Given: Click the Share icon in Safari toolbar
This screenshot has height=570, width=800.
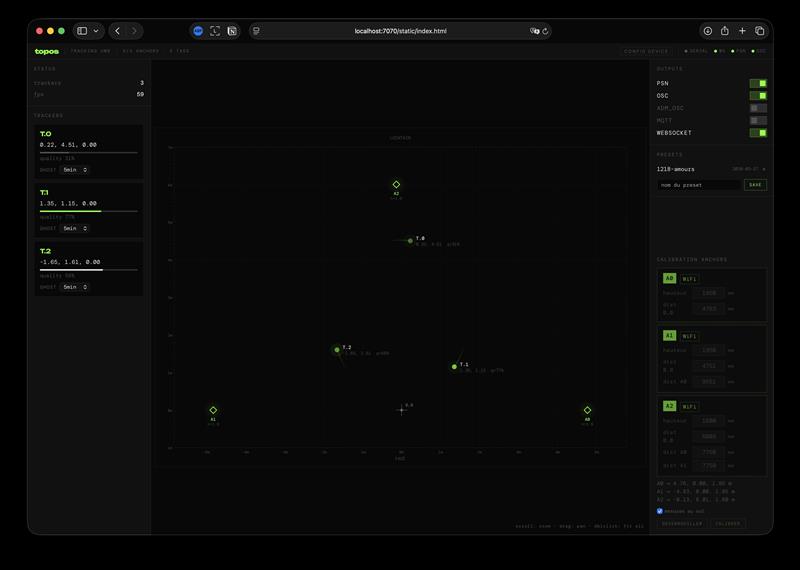Looking at the screenshot, I should pos(725,31).
